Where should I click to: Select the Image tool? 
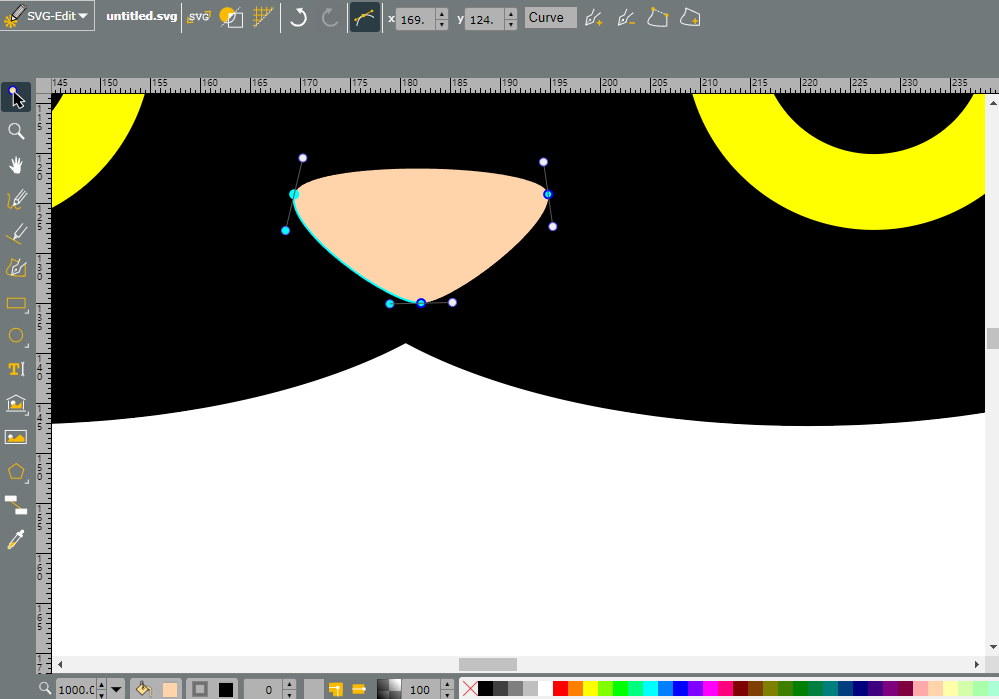tap(16, 437)
